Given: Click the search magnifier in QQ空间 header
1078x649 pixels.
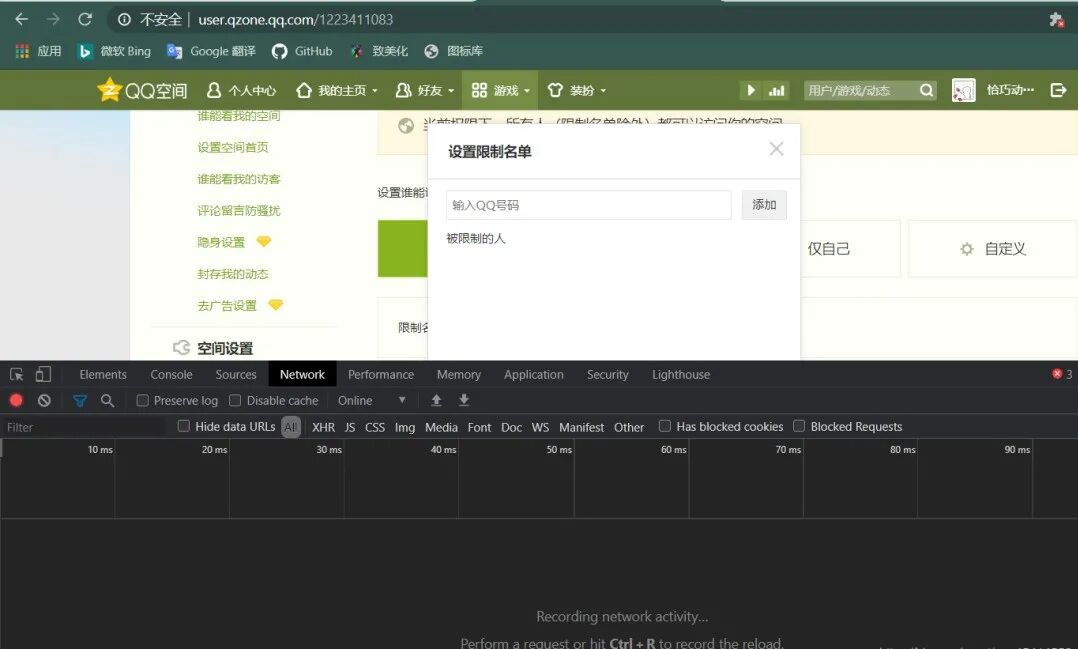Looking at the screenshot, I should (926, 90).
